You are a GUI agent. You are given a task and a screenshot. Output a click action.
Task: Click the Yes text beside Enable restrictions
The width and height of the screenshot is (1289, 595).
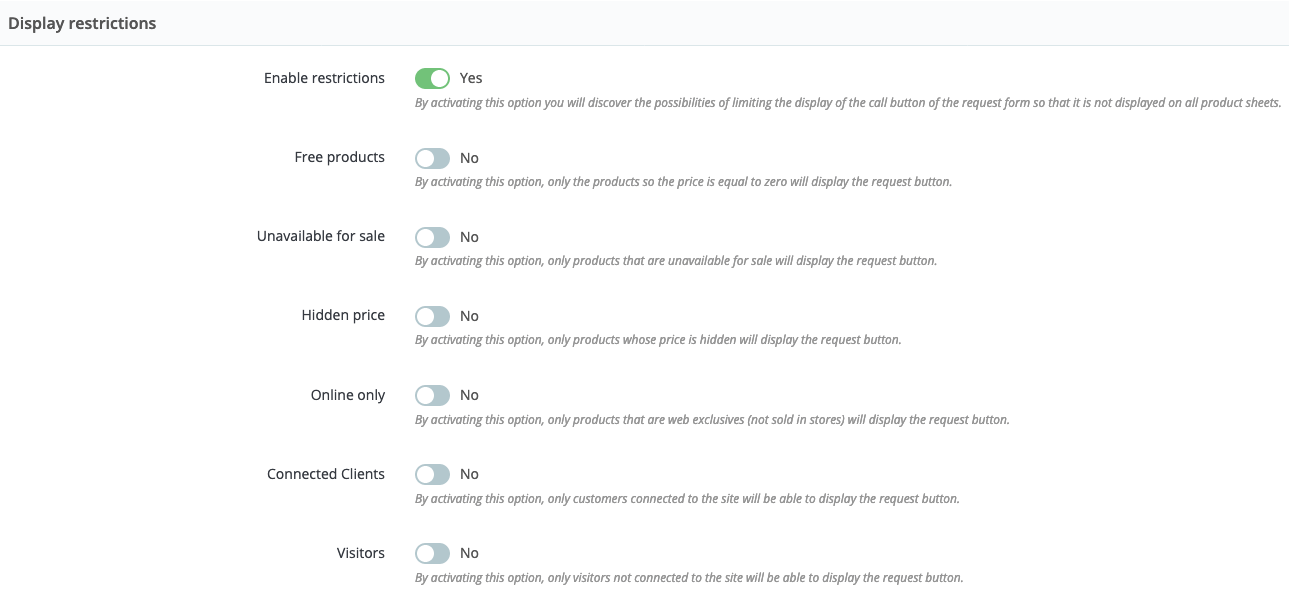(x=471, y=78)
